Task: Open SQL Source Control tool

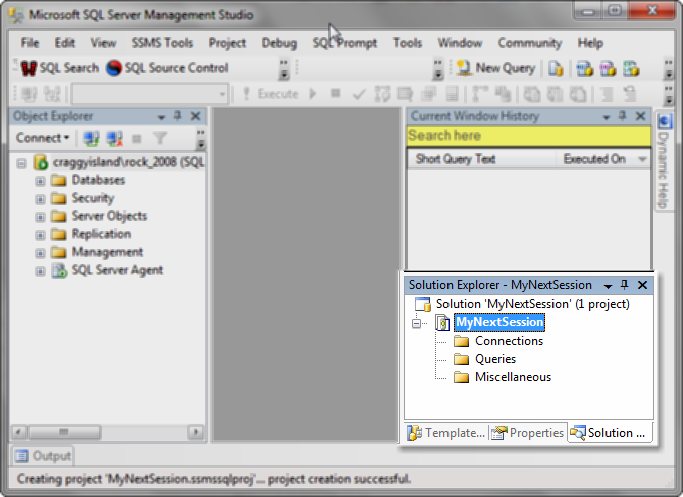Action: (167, 68)
